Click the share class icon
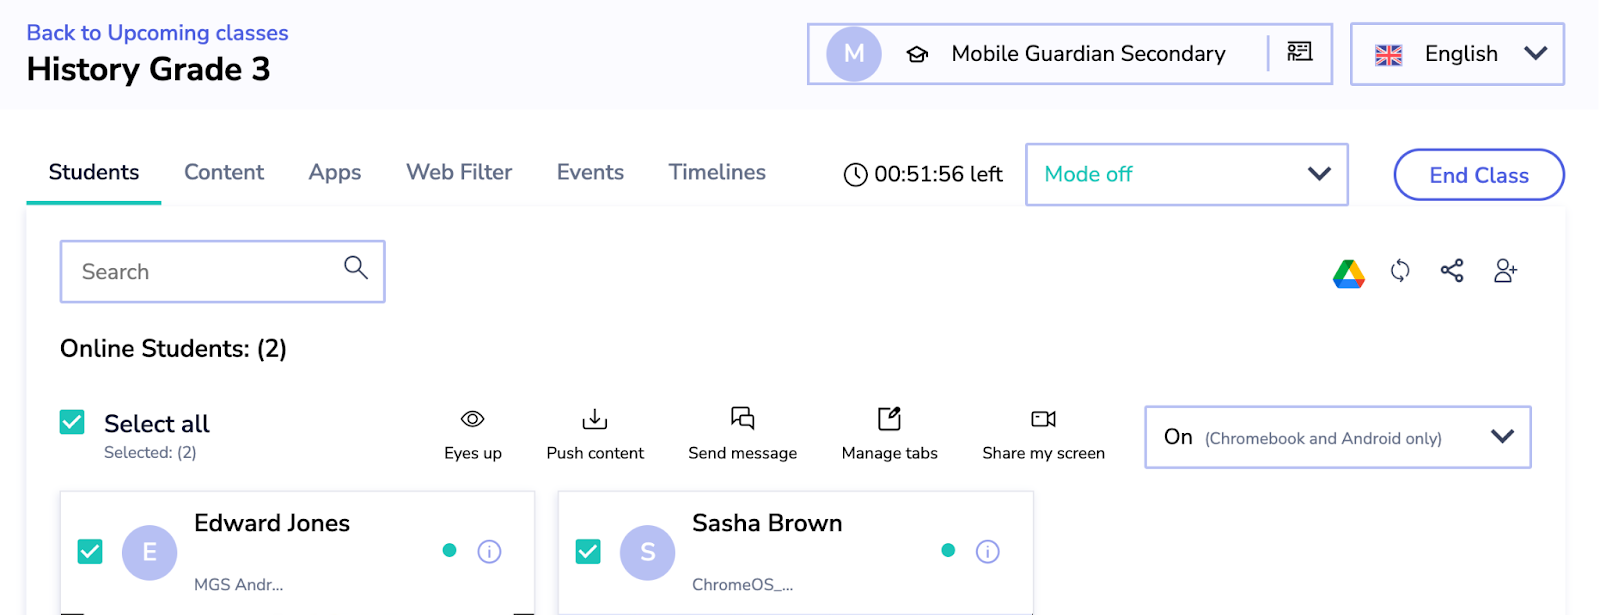 pos(1452,271)
